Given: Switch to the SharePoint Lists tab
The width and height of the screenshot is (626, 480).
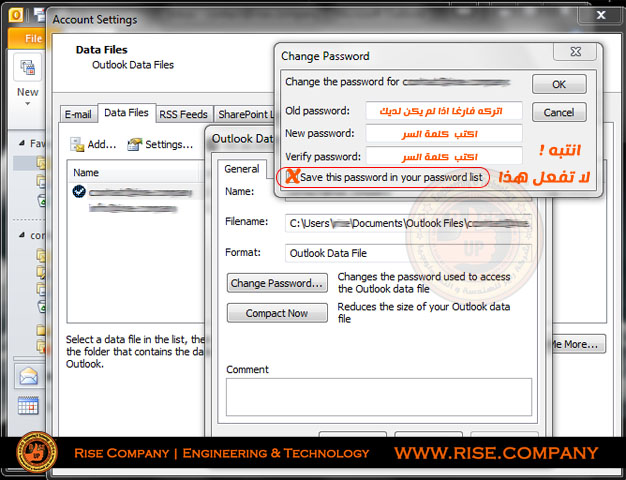Looking at the screenshot, I should pyautogui.click(x=244, y=115).
